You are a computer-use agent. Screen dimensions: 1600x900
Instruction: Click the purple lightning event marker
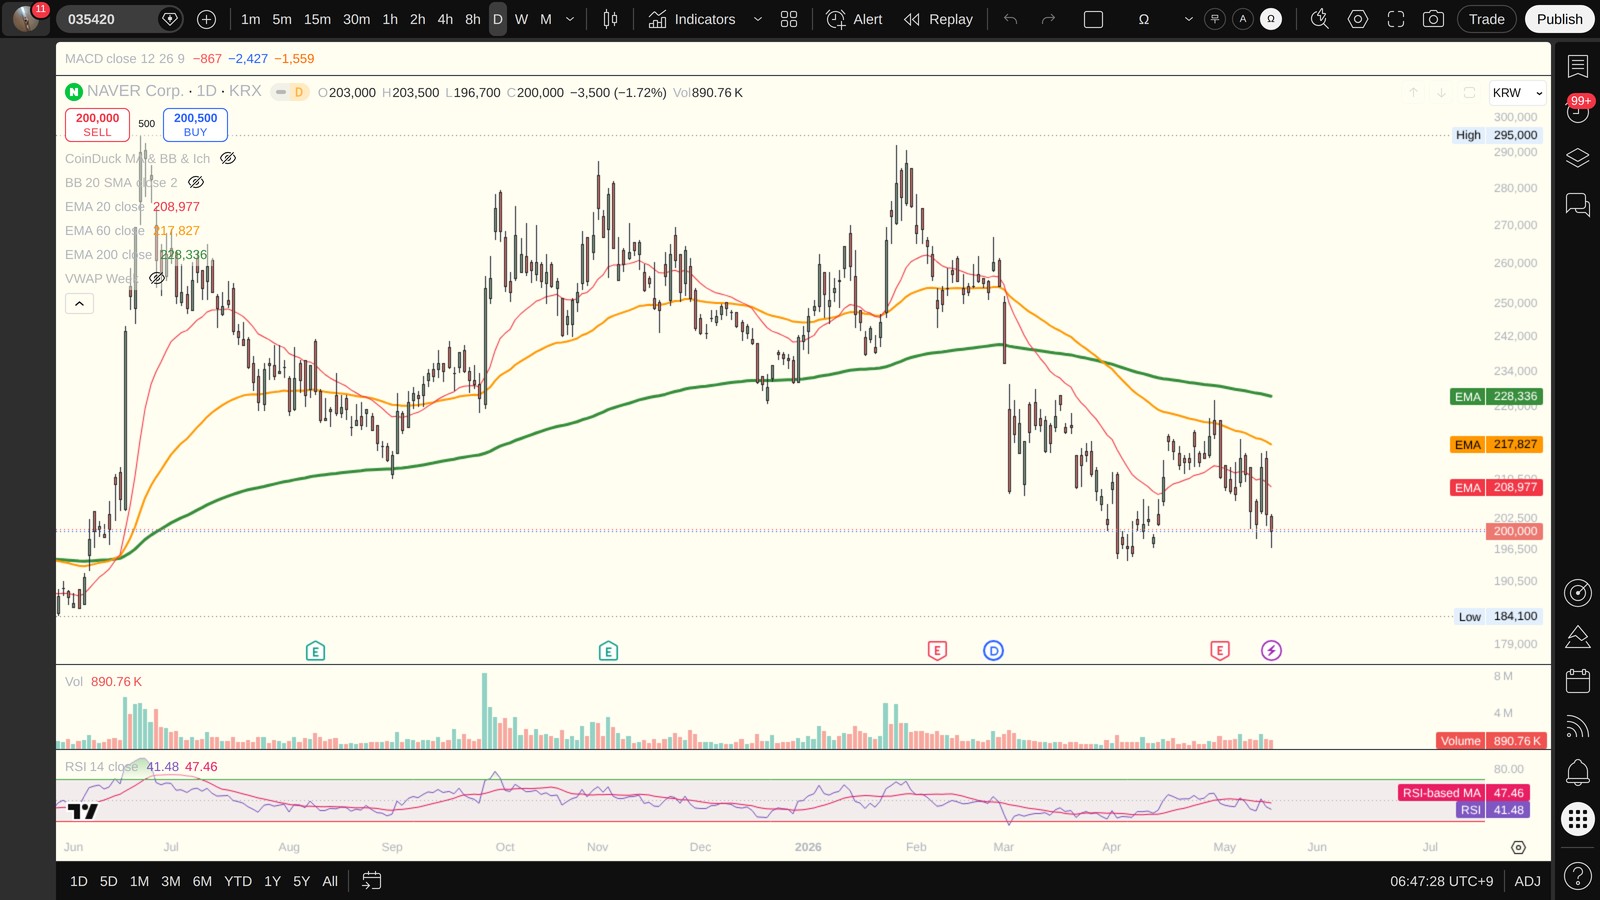coord(1271,651)
